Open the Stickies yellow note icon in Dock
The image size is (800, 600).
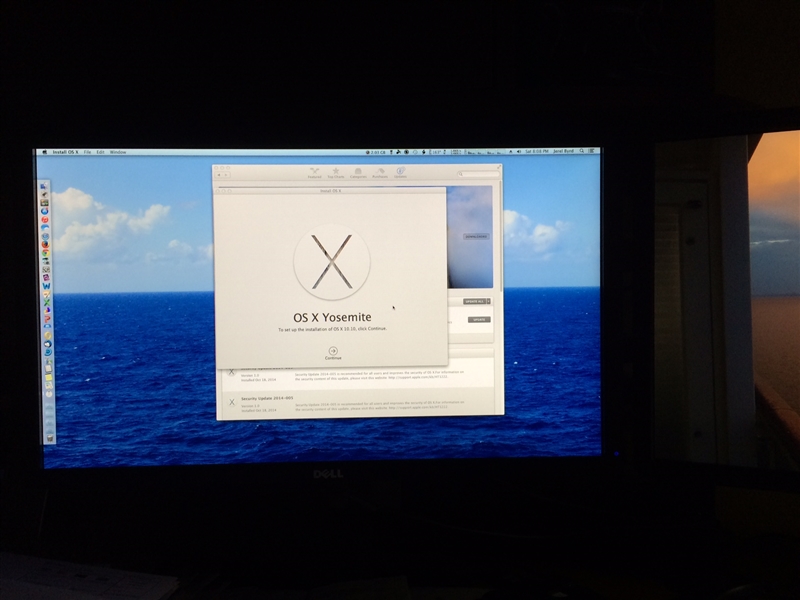click(x=48, y=377)
